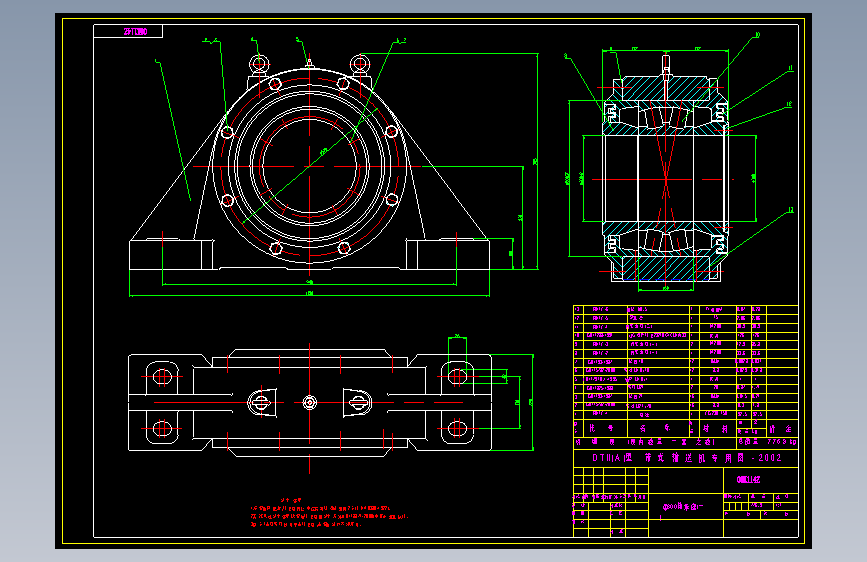Screen dimensions: 867x562
Task: Click part balloon number 10 in section view
Action: pyautogui.click(x=757, y=35)
